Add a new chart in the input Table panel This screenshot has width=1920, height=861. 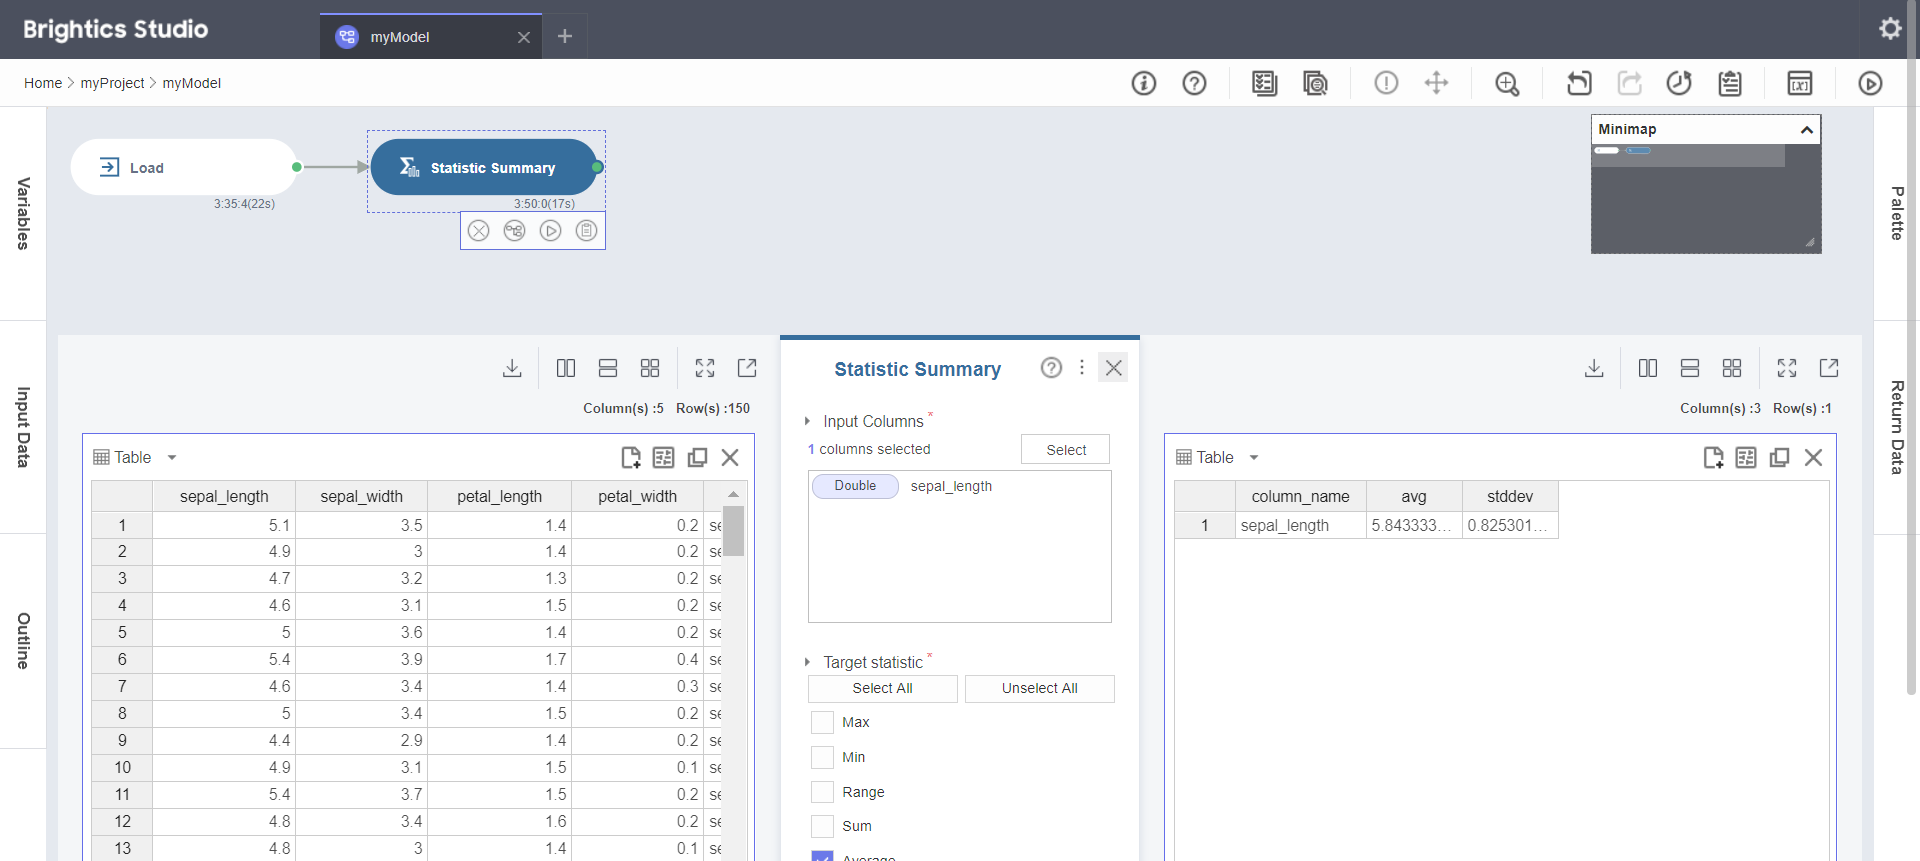pos(631,458)
